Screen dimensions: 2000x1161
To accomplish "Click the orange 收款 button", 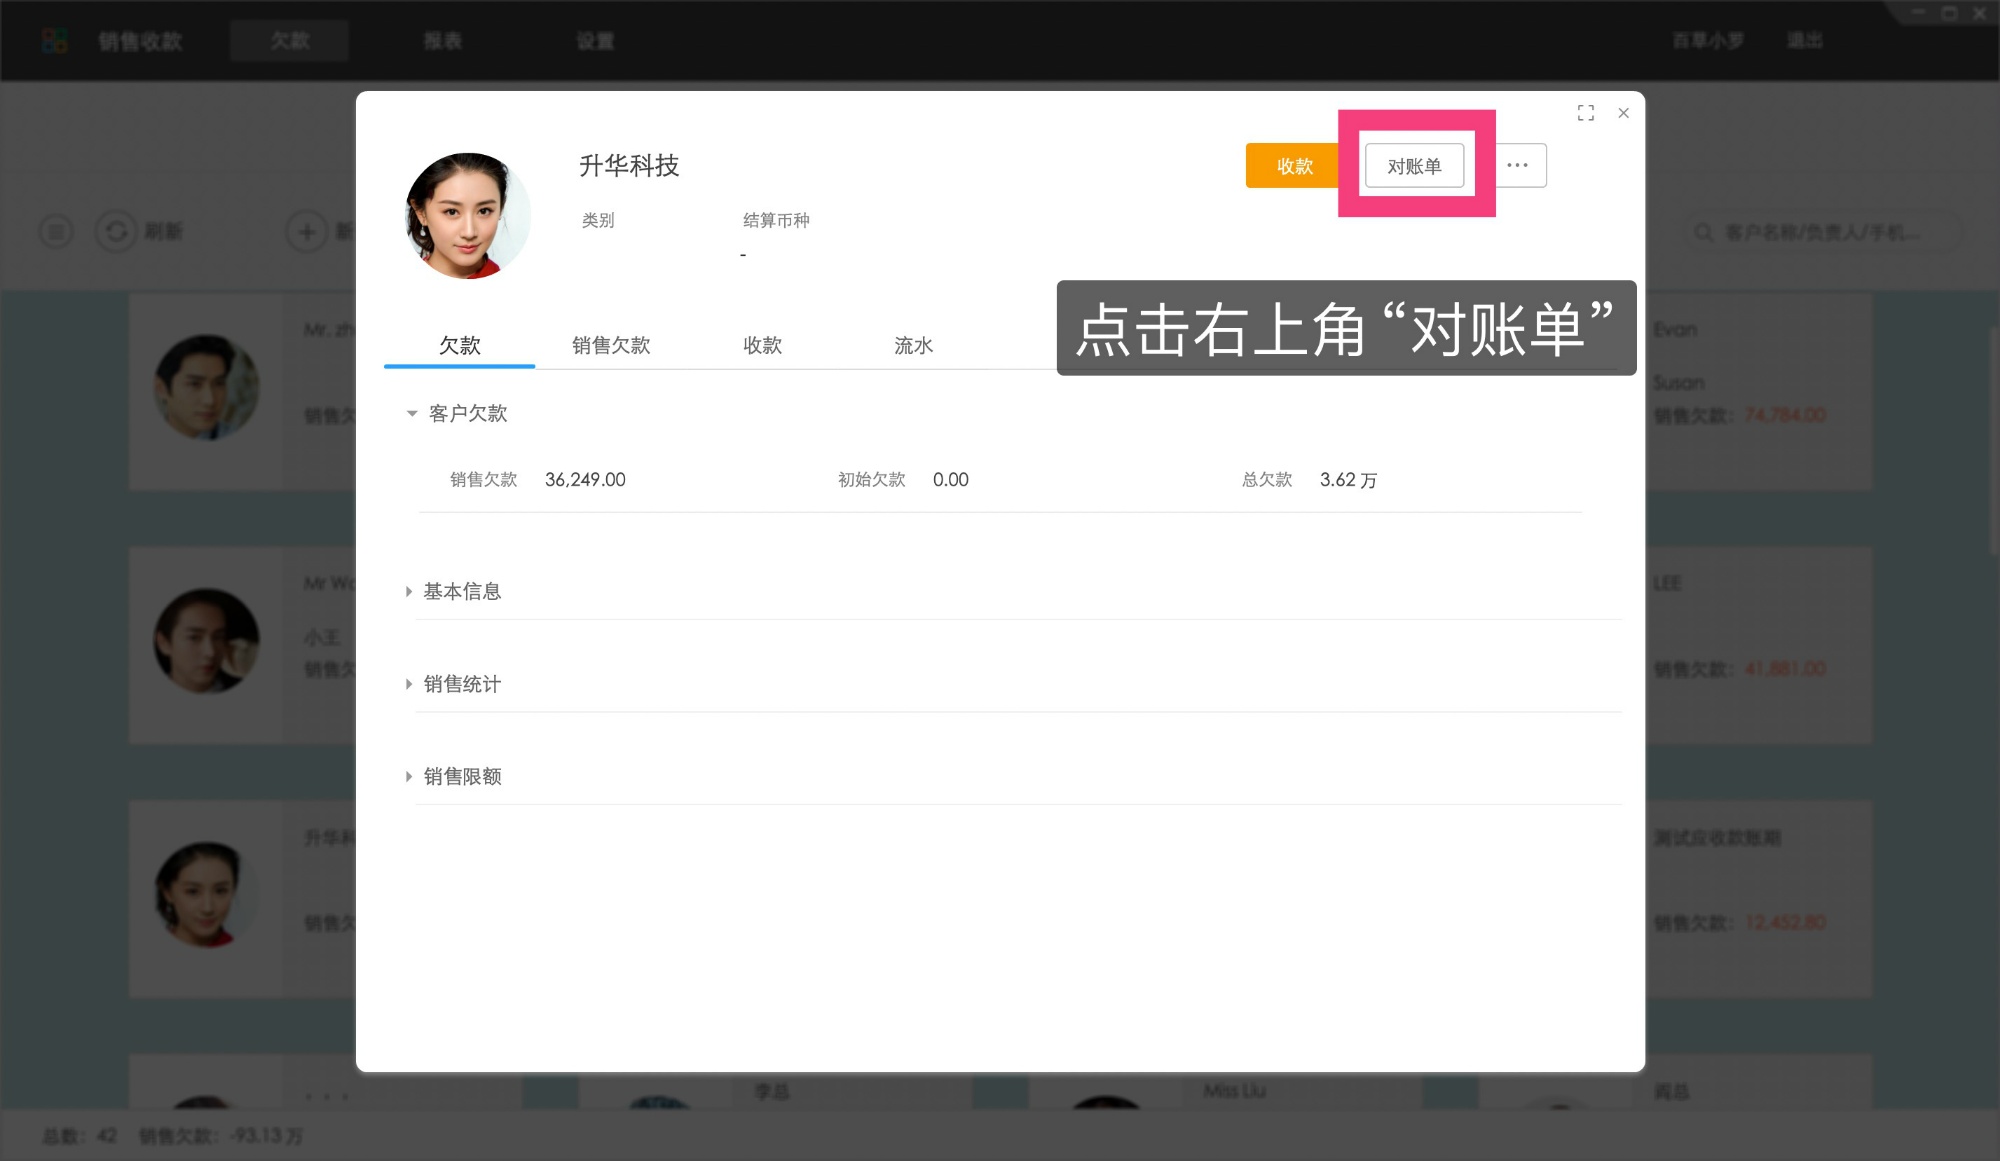I will (1293, 165).
